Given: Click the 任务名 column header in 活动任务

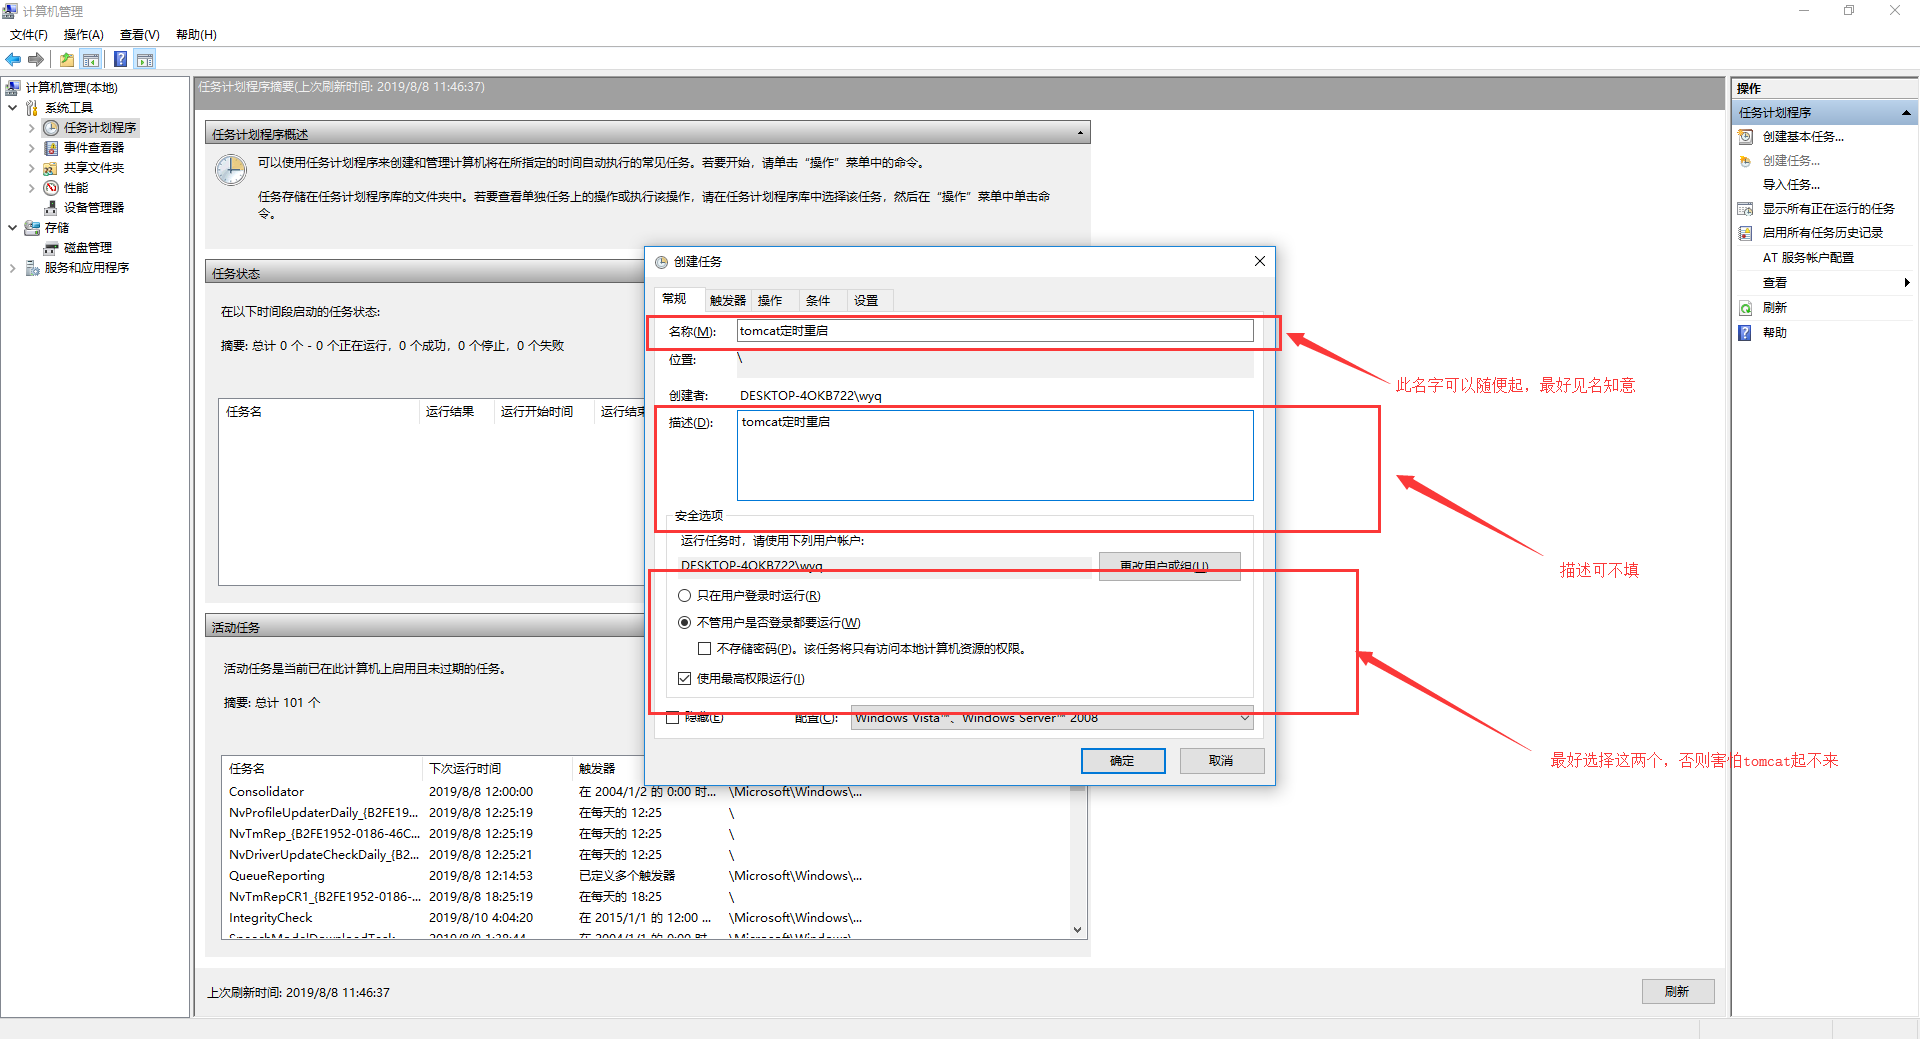Looking at the screenshot, I should (320, 769).
